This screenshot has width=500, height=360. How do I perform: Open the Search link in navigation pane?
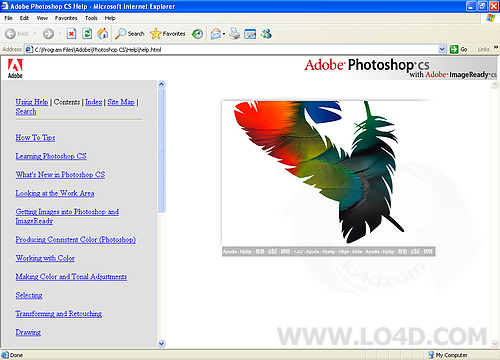coord(26,111)
